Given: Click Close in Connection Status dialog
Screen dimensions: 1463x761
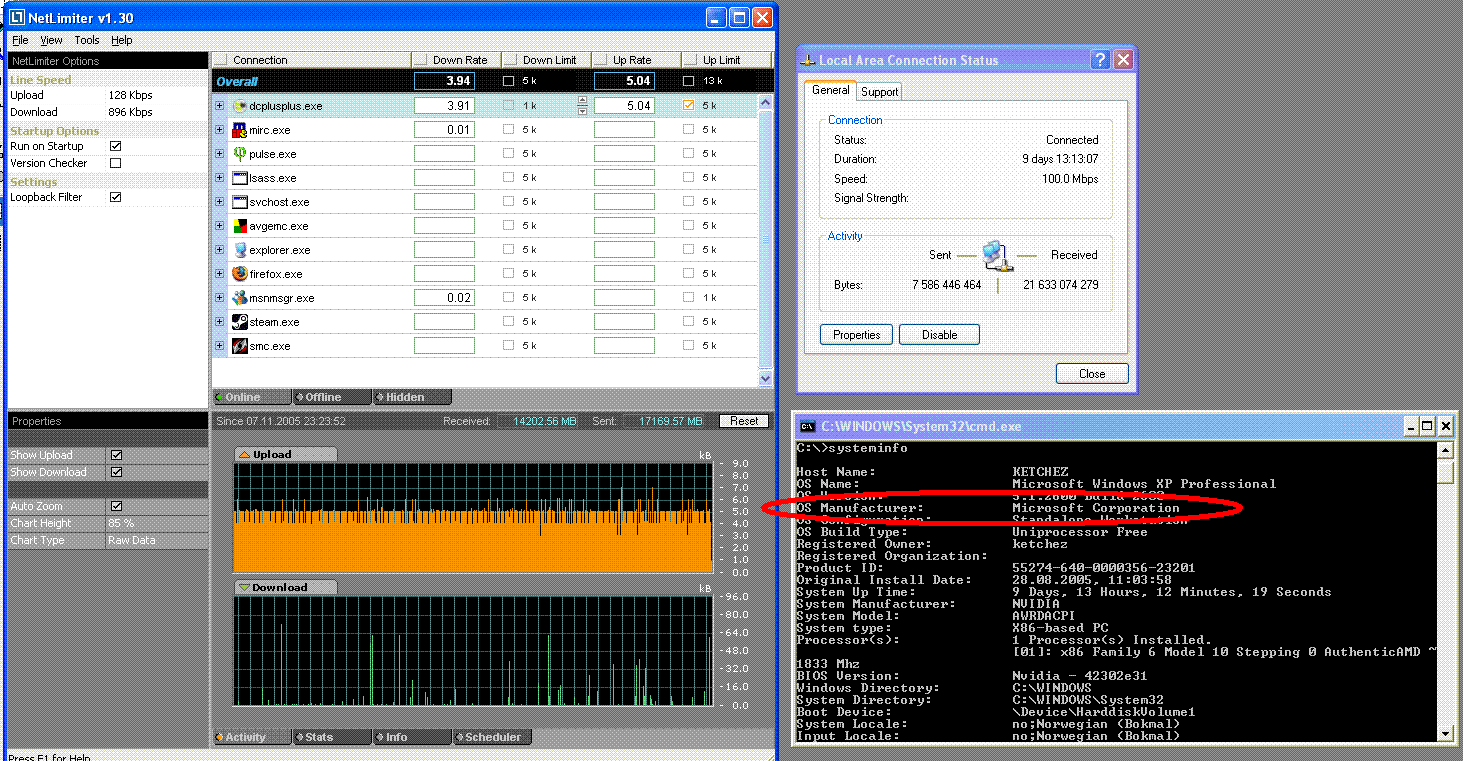Looking at the screenshot, I should pos(1092,374).
